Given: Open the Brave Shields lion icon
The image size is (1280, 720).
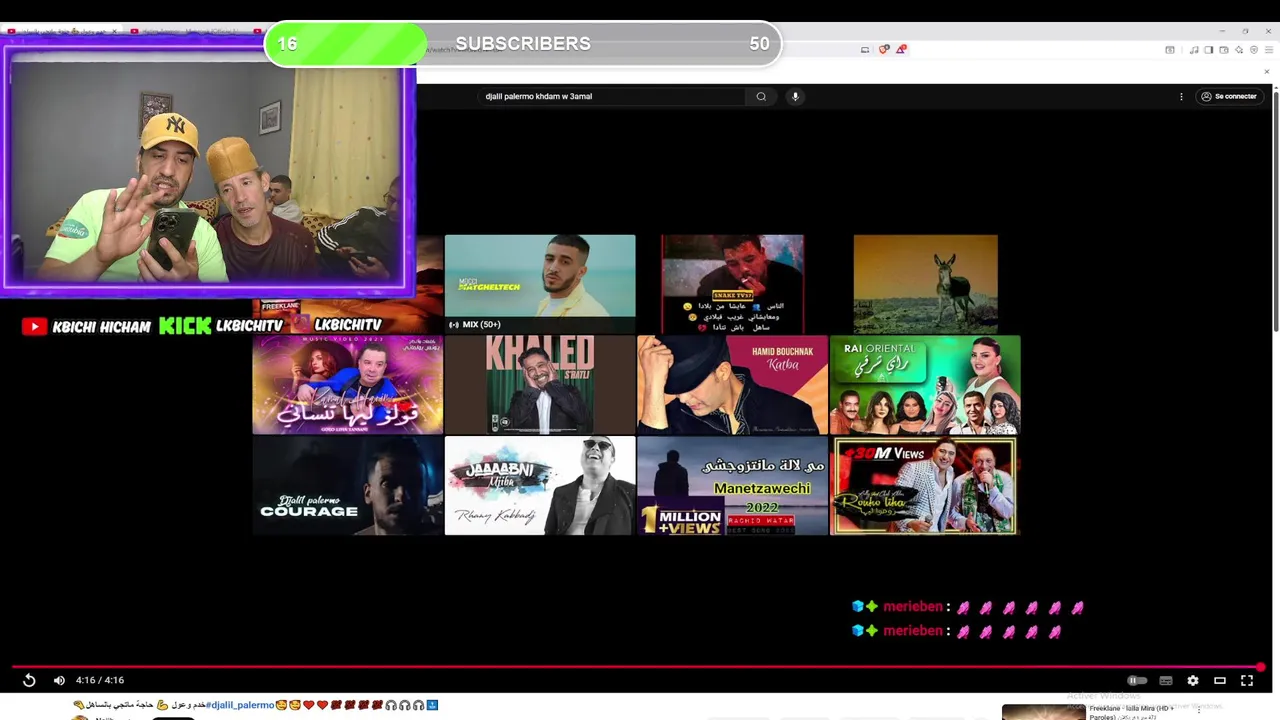Looking at the screenshot, I should [884, 49].
